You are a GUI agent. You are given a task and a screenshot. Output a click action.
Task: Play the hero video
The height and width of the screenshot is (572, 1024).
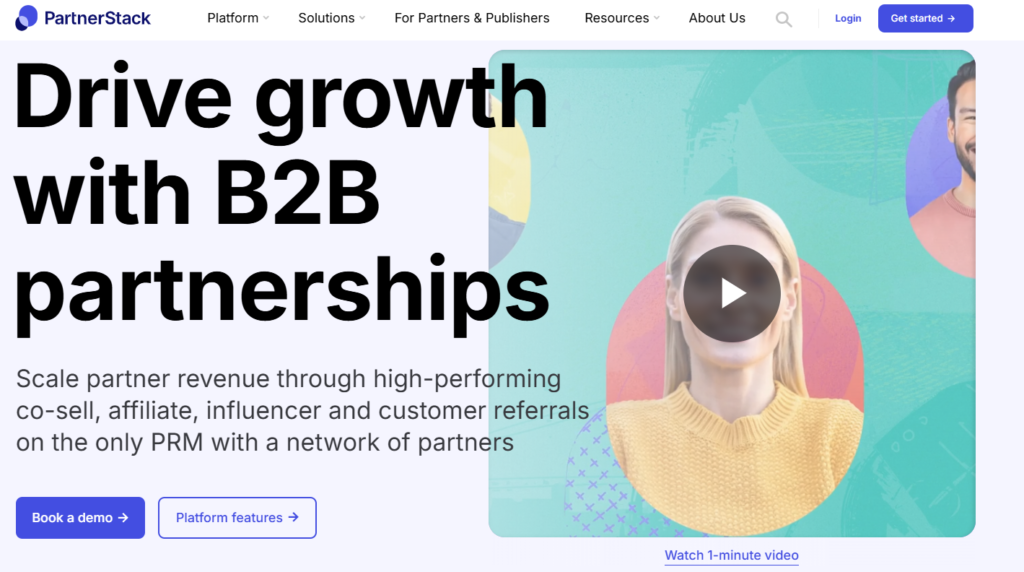click(x=732, y=293)
